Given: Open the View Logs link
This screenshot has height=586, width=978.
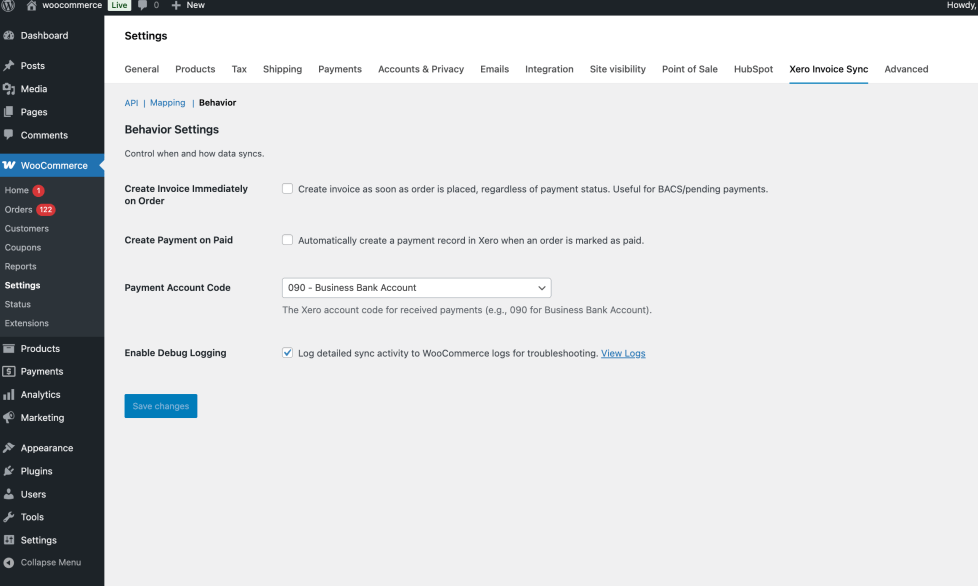Looking at the screenshot, I should click(623, 353).
